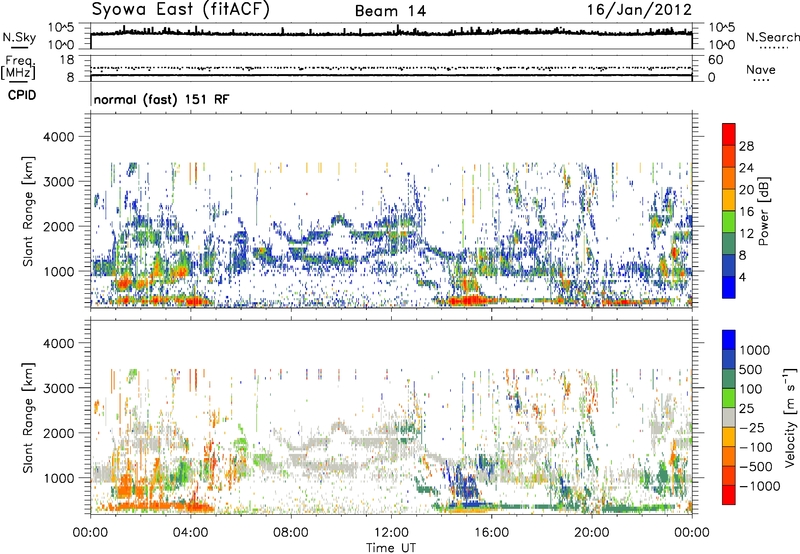Click the "28" label on the Power colorbar

pos(746,146)
